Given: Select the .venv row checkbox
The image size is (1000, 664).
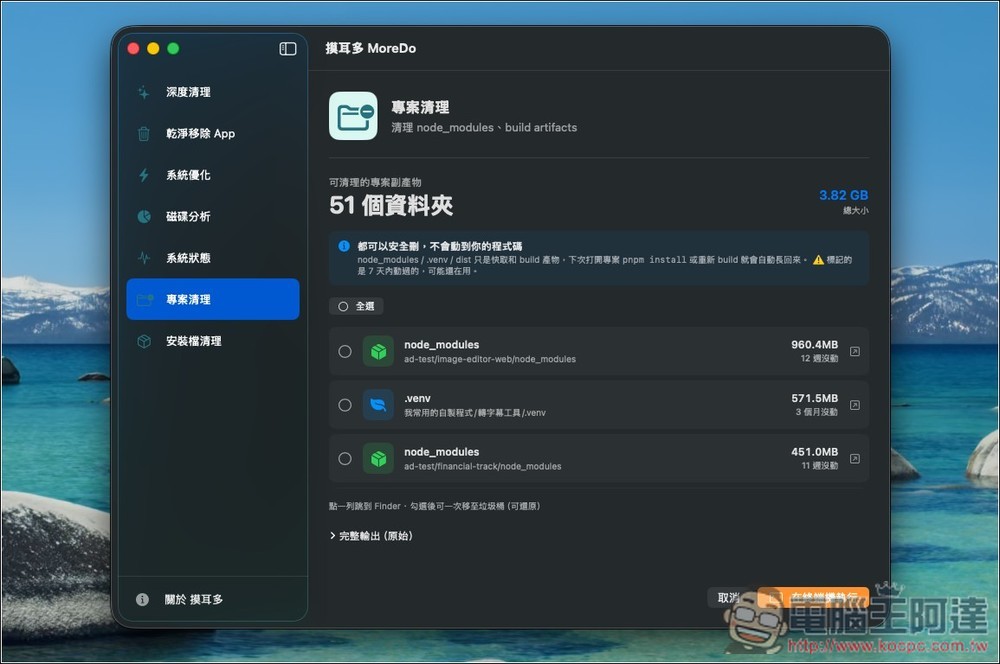Looking at the screenshot, I should [x=345, y=405].
